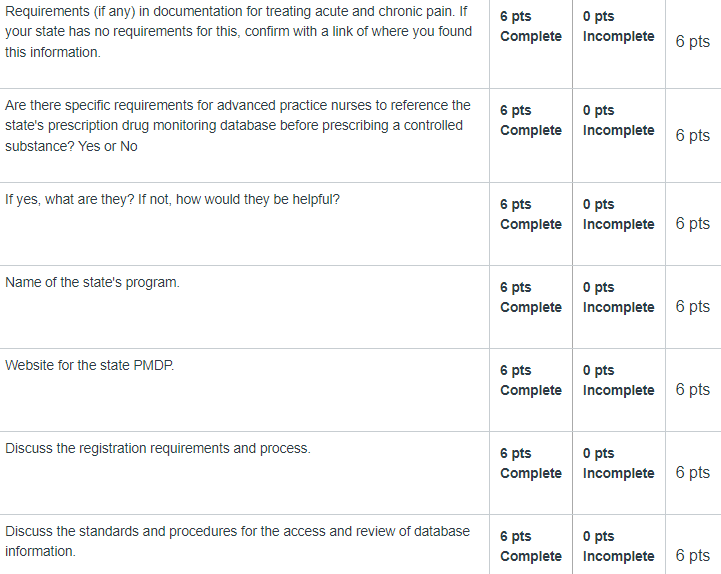Click Complete for database access standards row
This screenshot has width=721, height=574.
531,545
